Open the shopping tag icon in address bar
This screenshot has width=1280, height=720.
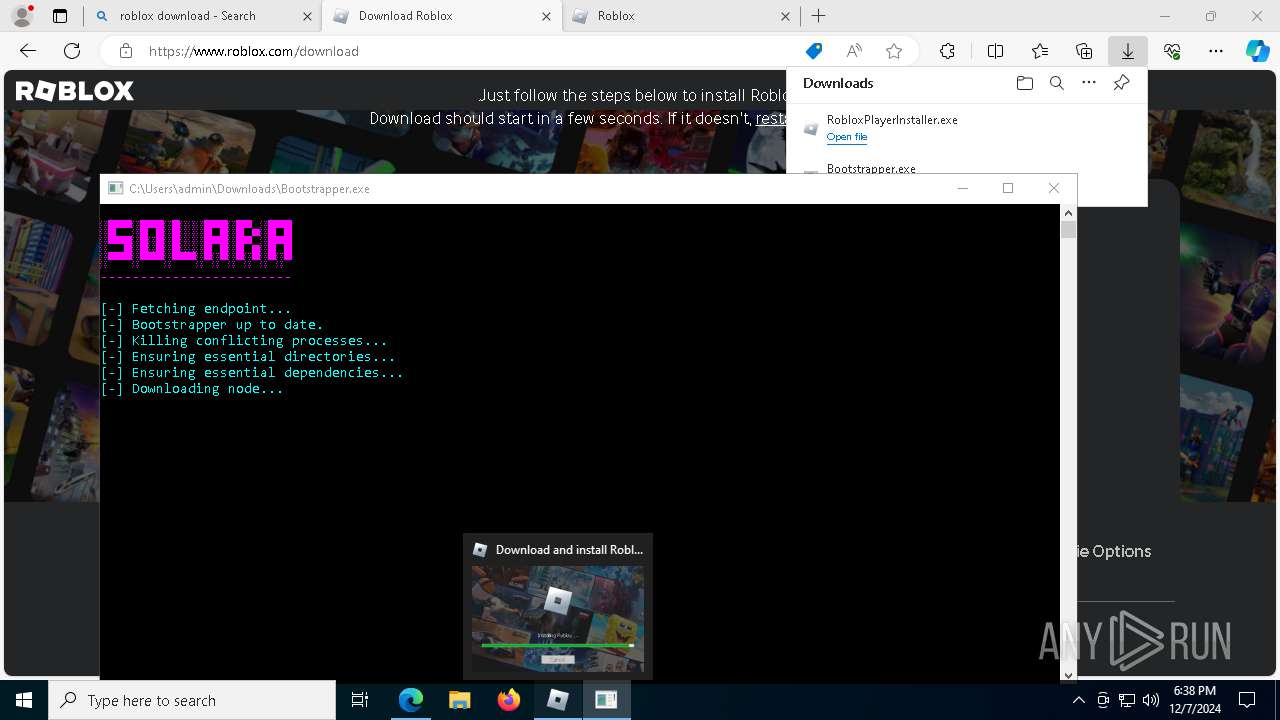click(x=814, y=51)
